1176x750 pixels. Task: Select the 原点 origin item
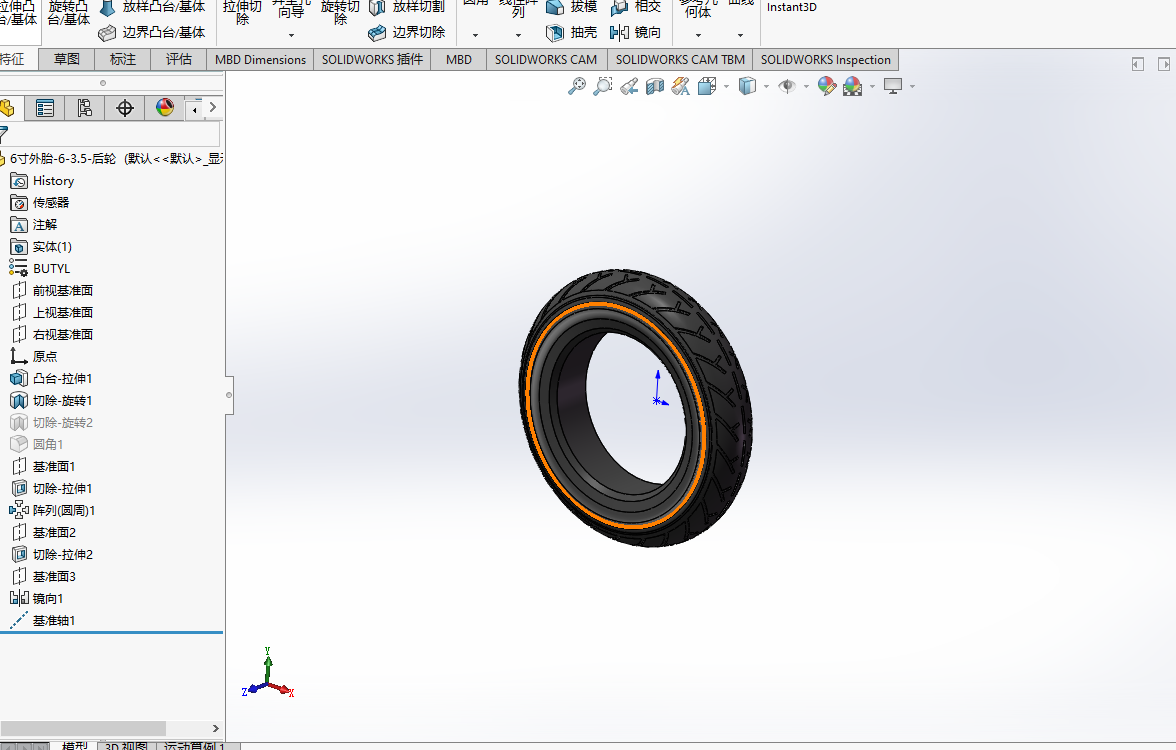34,356
